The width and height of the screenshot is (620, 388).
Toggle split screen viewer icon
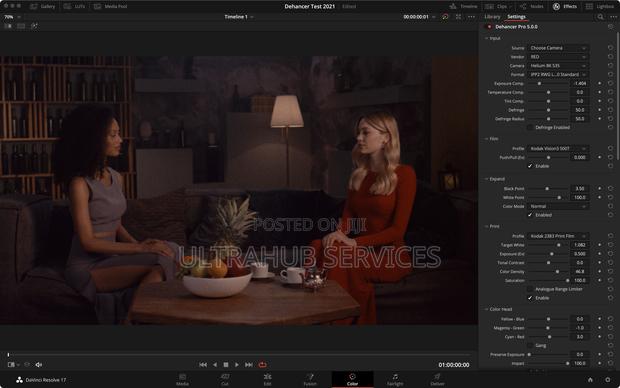click(21, 26)
